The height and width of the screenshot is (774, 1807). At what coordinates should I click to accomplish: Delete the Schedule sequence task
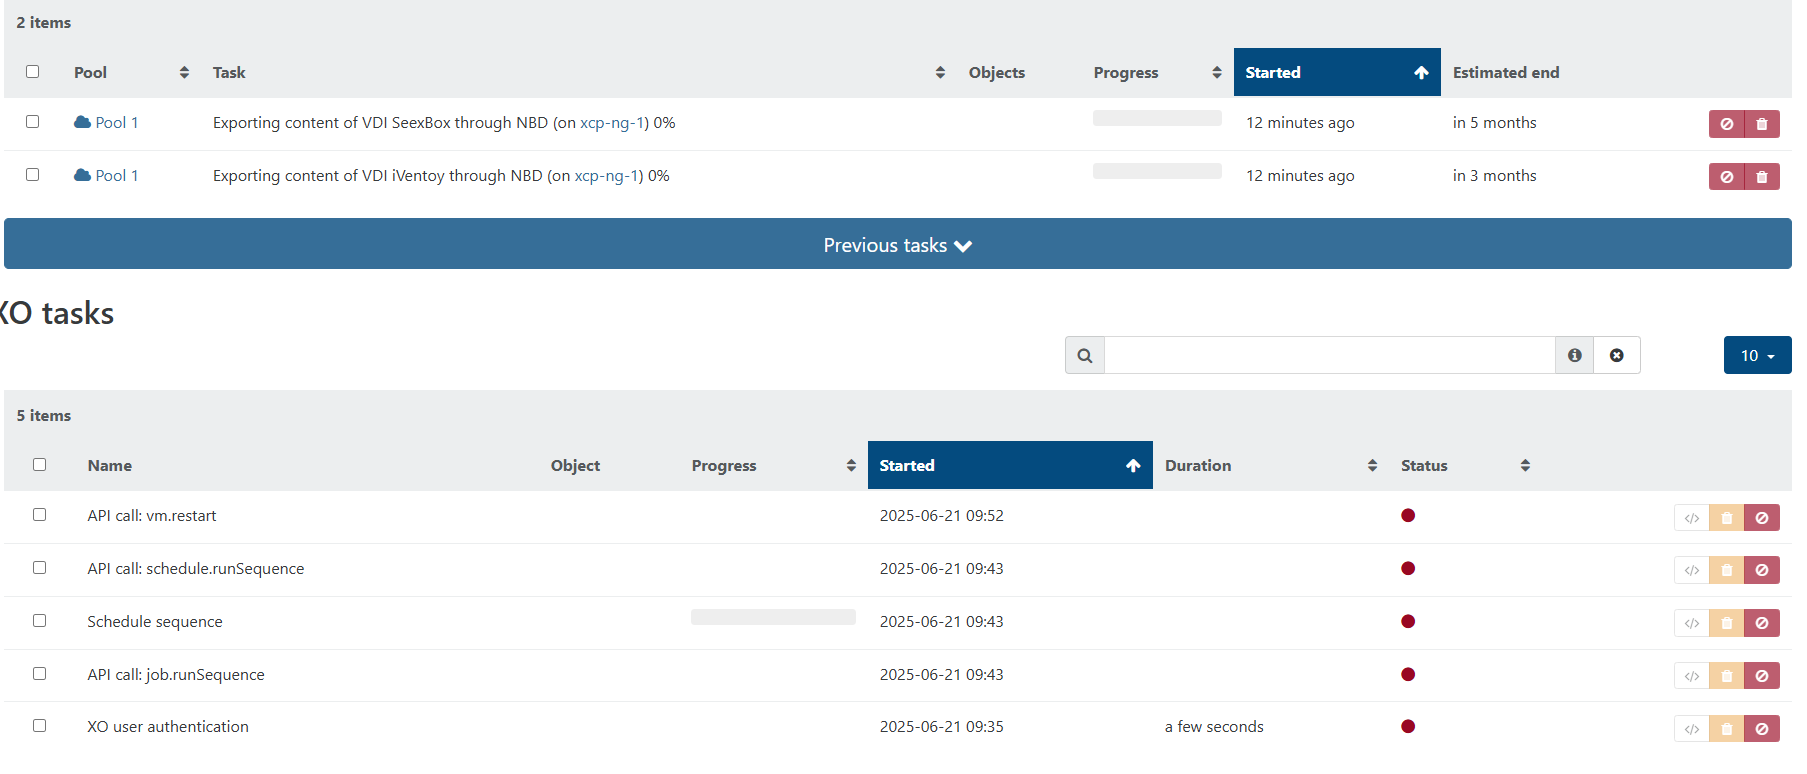tap(1726, 624)
